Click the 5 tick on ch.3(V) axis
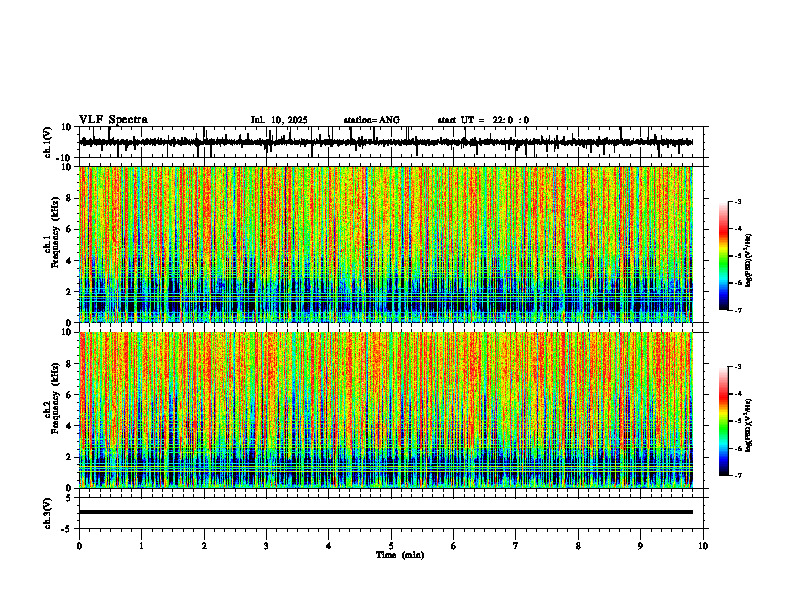The image size is (792, 612). 70,498
